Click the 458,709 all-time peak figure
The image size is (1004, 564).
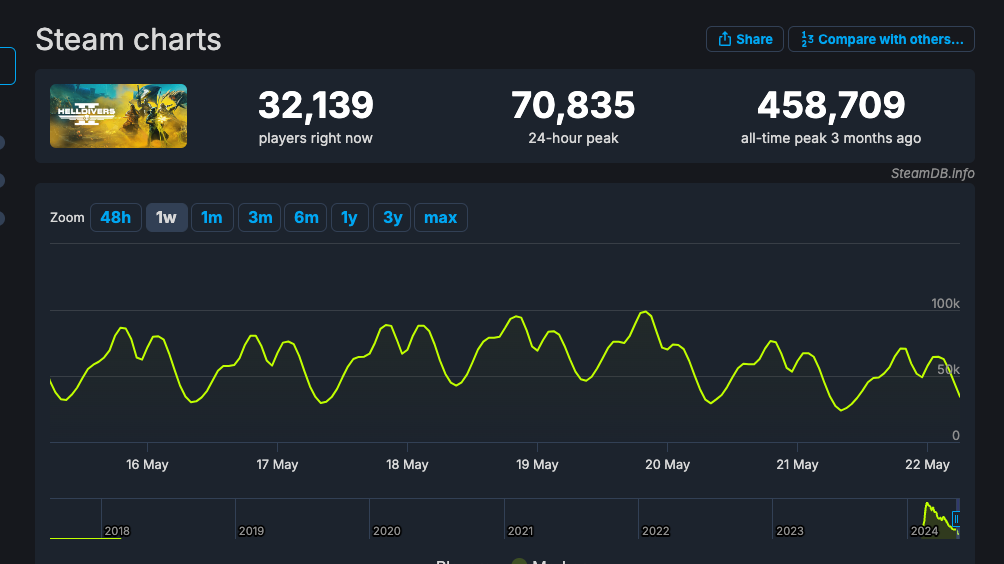[831, 105]
